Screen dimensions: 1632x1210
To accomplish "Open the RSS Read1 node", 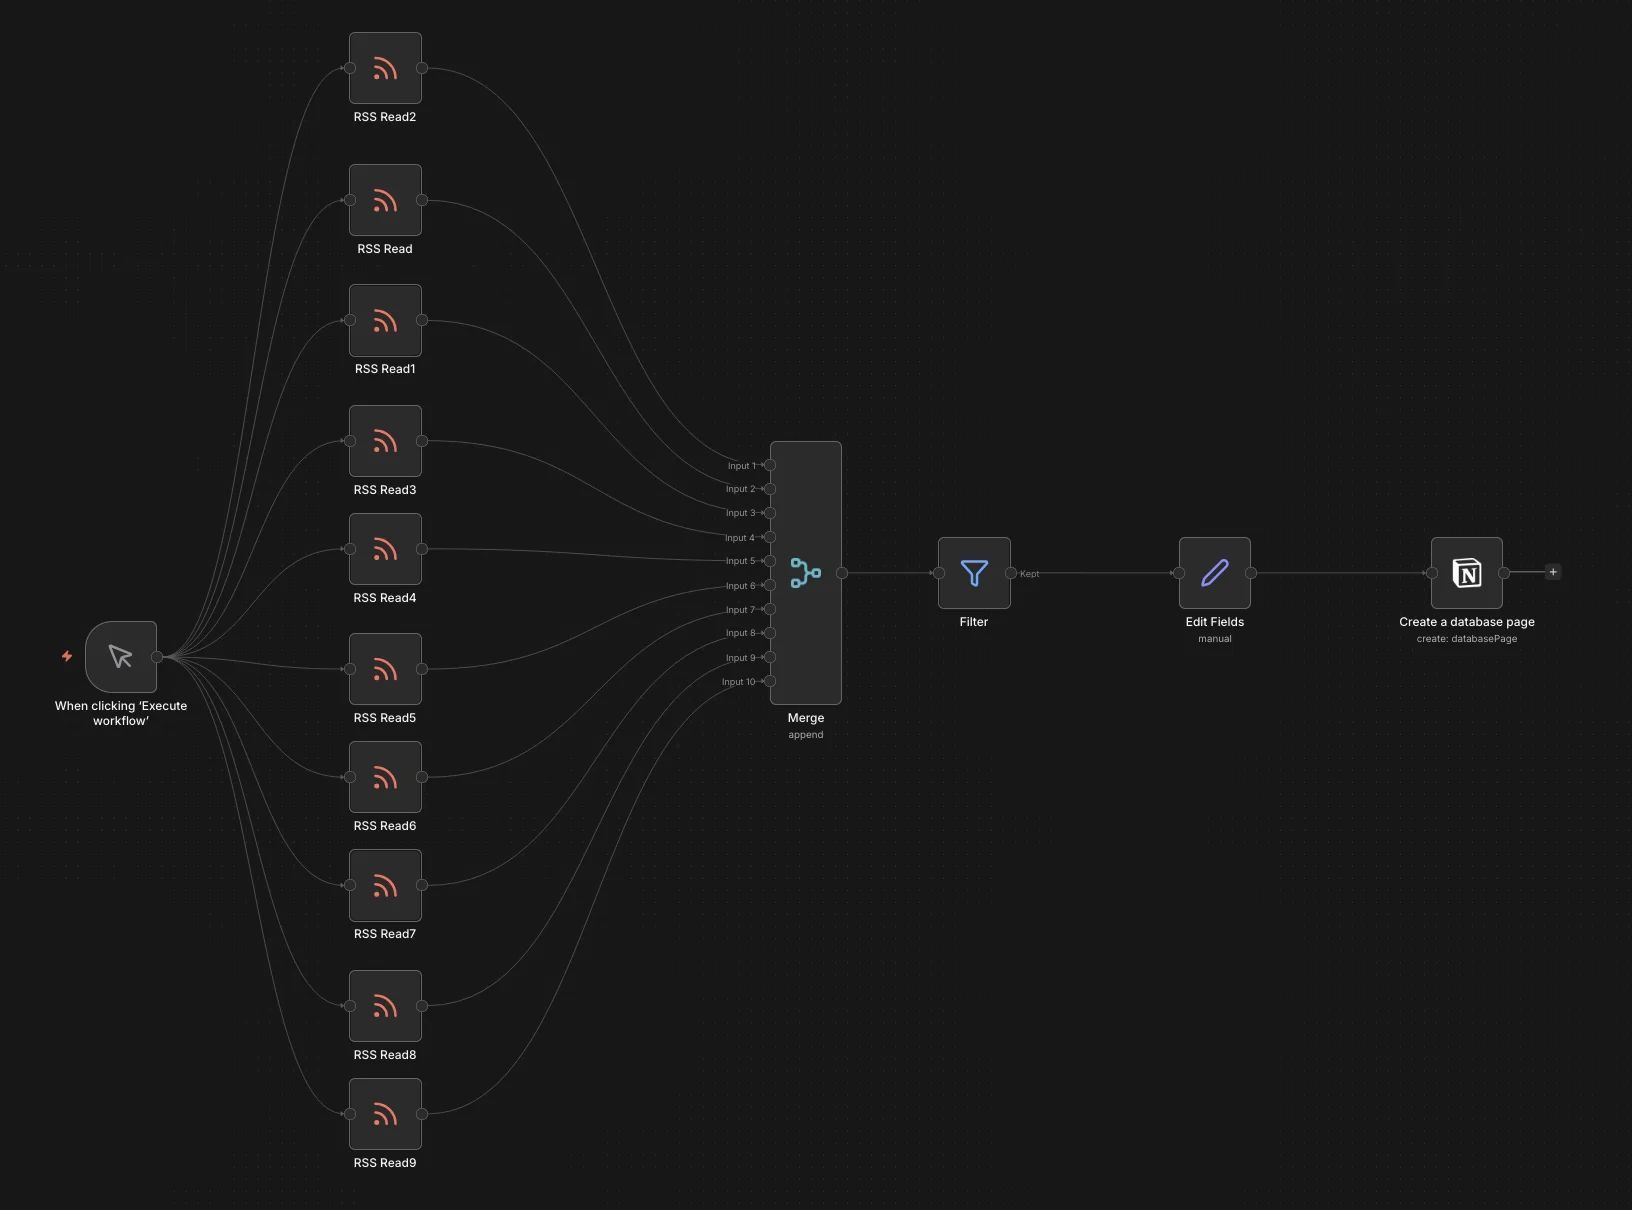I will pyautogui.click(x=385, y=320).
